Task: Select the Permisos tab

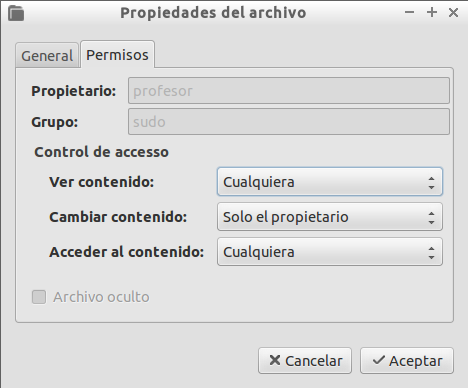Action: (x=117, y=55)
